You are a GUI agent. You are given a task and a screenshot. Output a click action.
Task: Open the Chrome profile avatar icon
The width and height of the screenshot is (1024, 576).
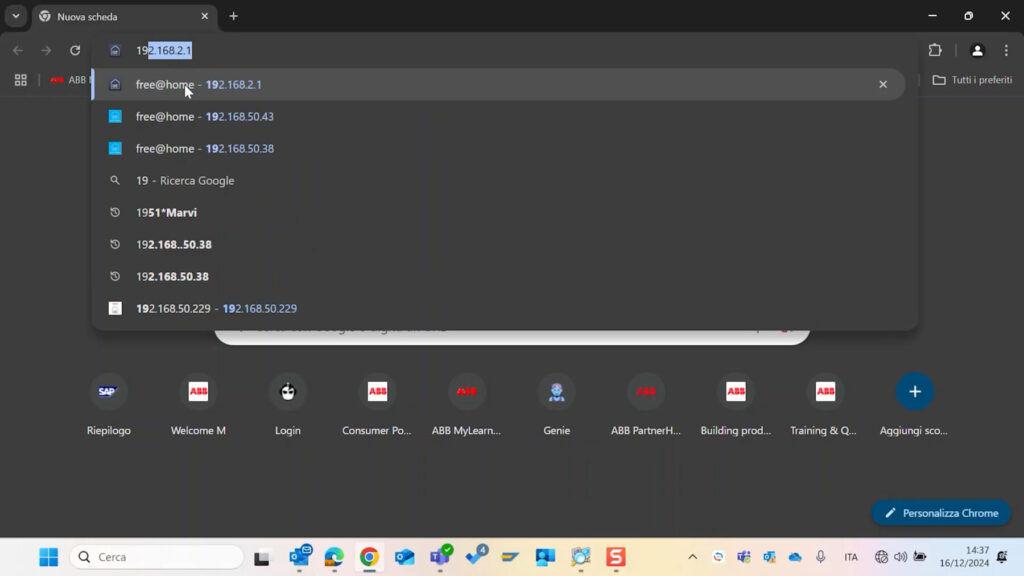(x=977, y=50)
